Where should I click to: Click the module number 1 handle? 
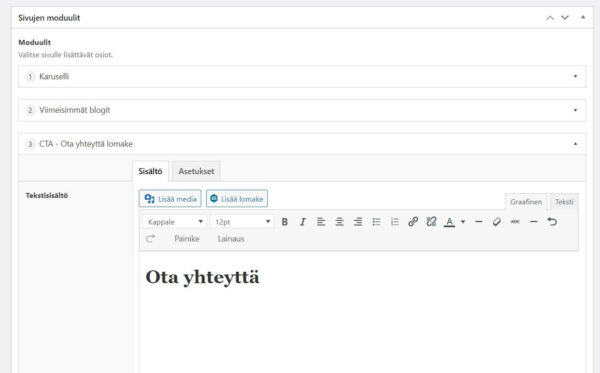[x=30, y=77]
